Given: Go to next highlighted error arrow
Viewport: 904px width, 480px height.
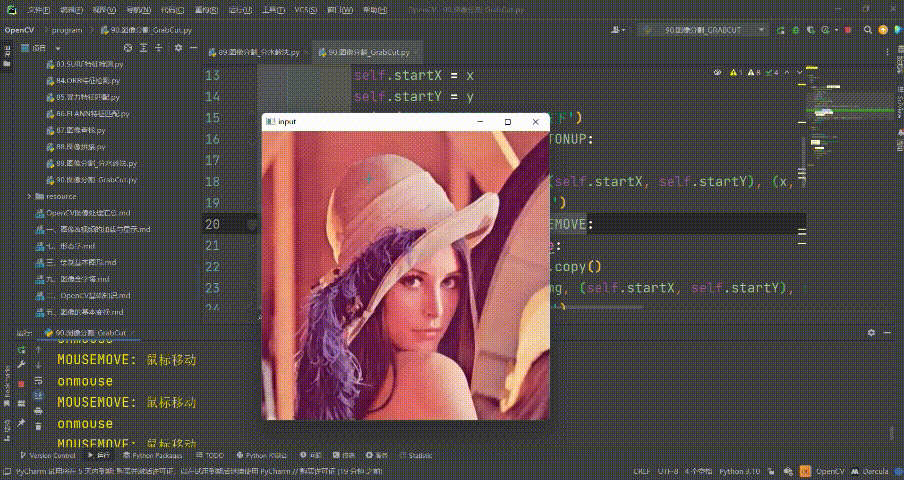Looking at the screenshot, I should tap(799, 73).
